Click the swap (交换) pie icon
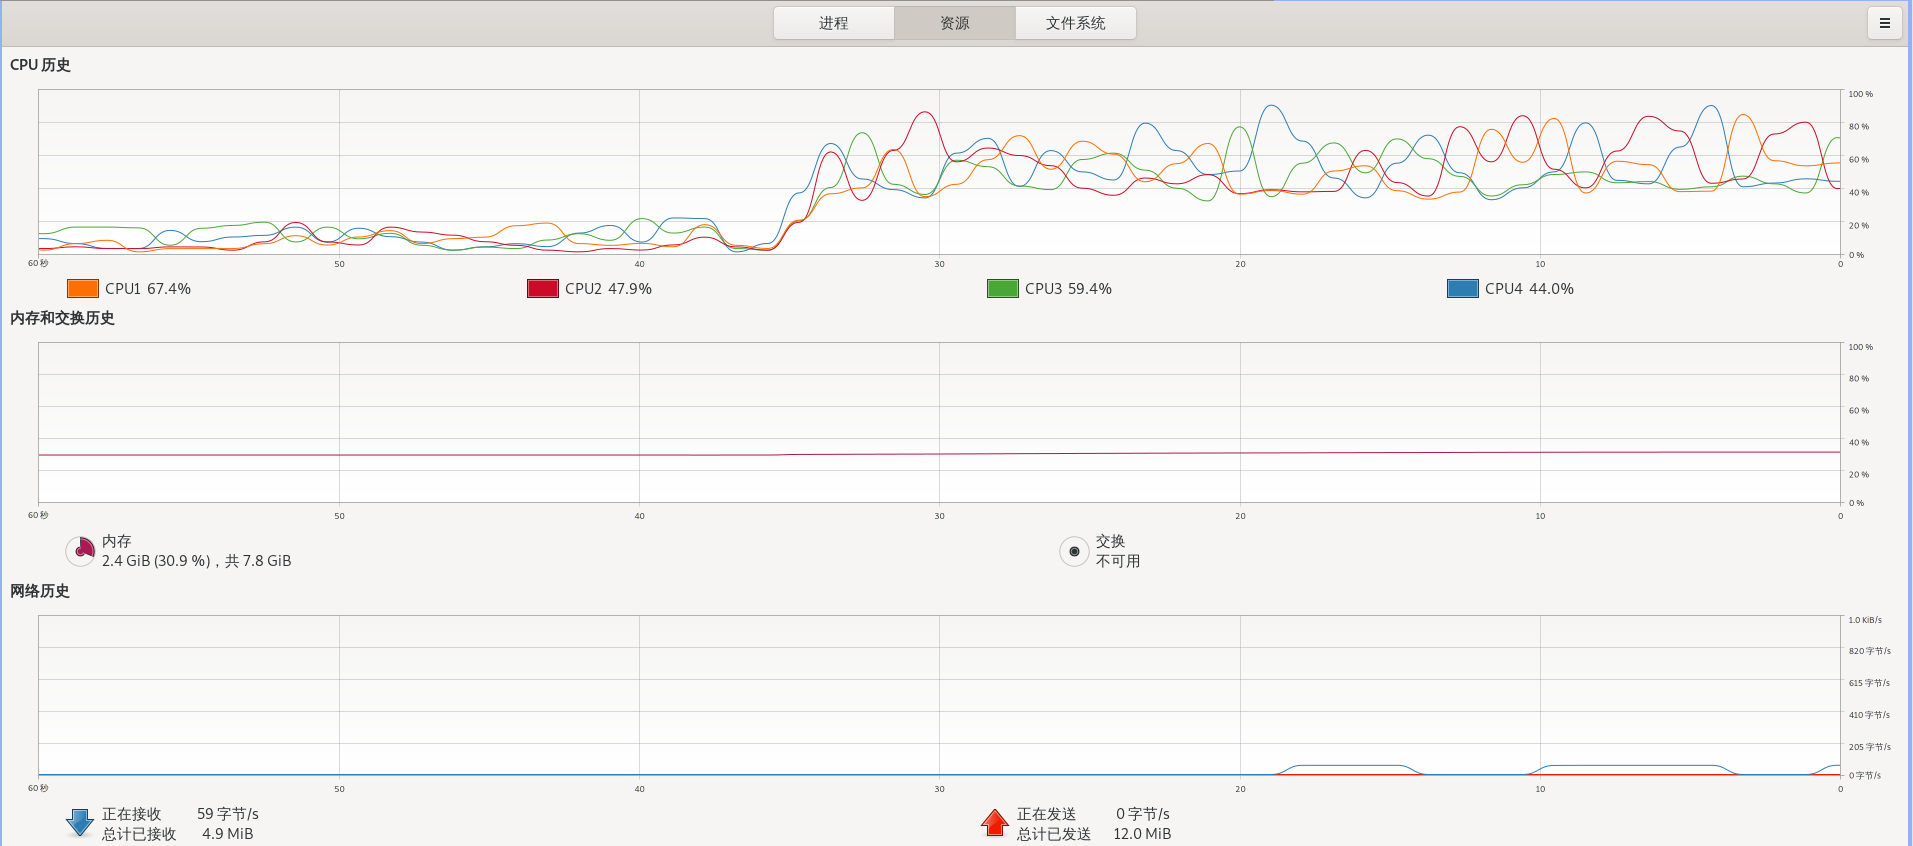This screenshot has width=1913, height=846. [x=1074, y=551]
